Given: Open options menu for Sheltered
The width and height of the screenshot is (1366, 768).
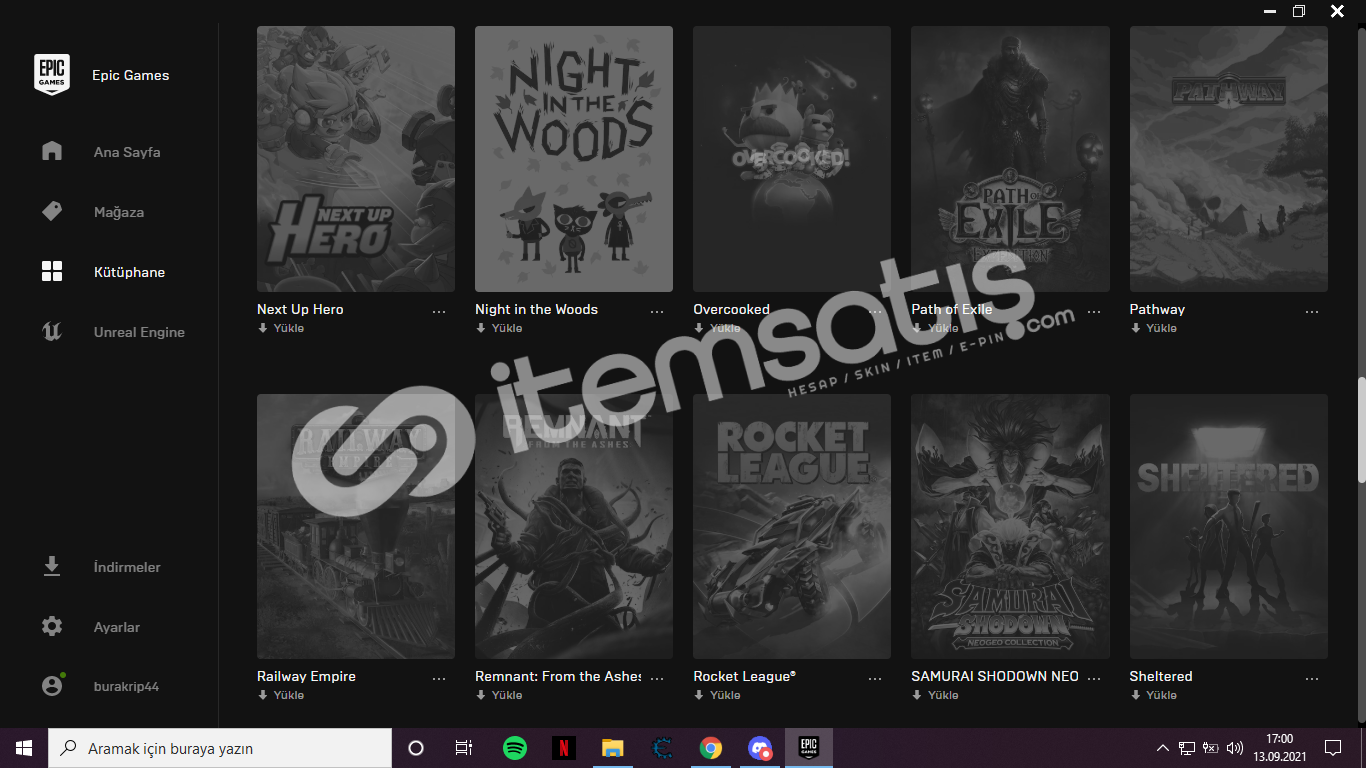Looking at the screenshot, I should tap(1312, 678).
